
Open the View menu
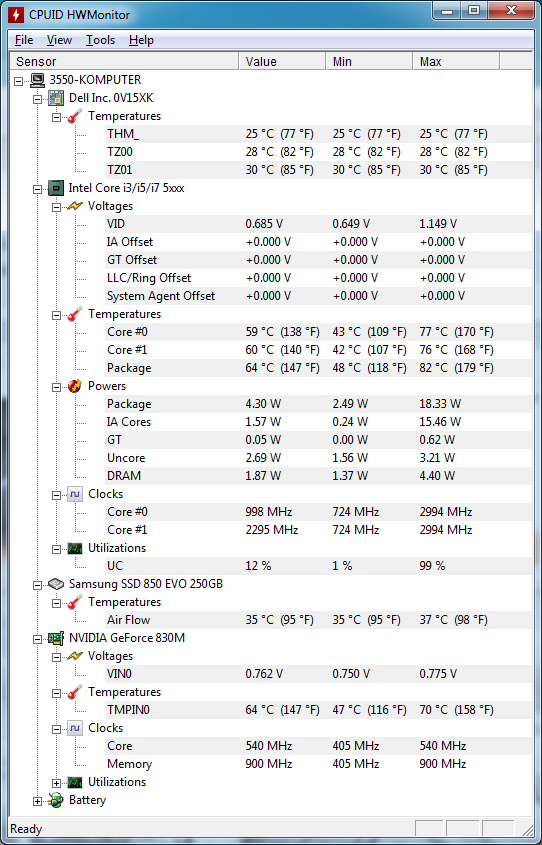(x=59, y=40)
